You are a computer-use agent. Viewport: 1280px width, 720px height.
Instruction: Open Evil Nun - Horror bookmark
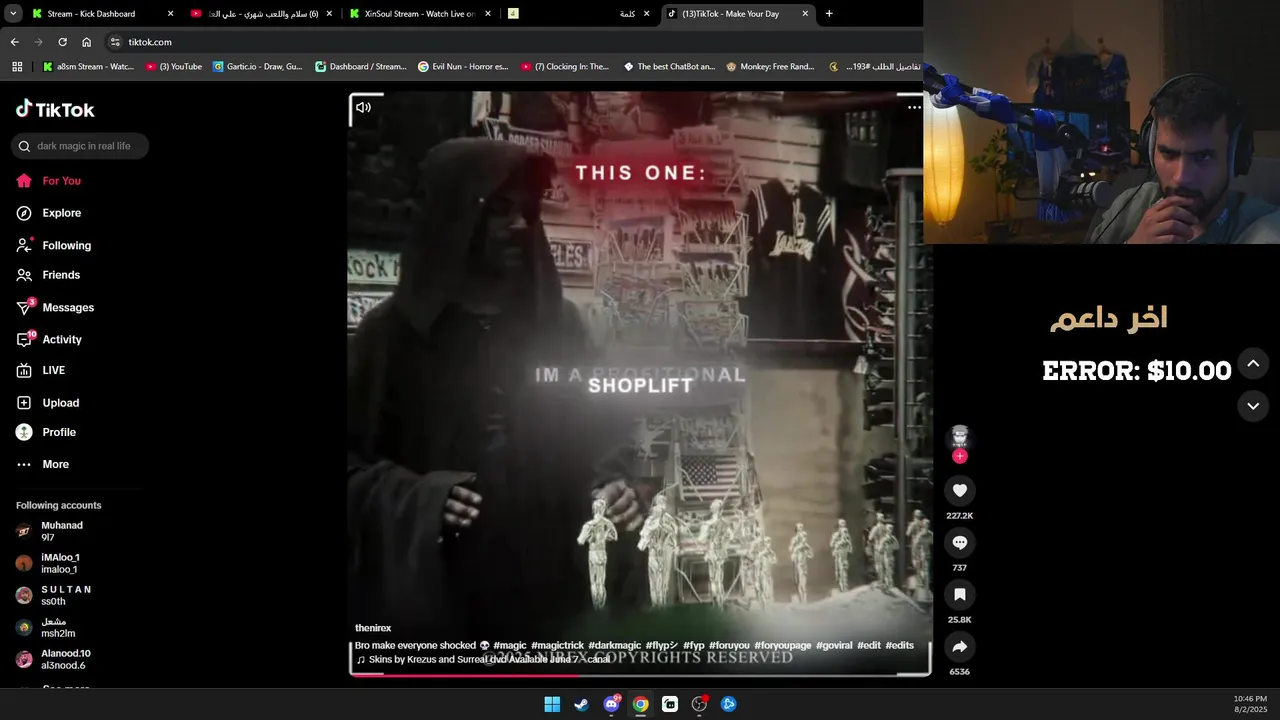[x=463, y=67]
